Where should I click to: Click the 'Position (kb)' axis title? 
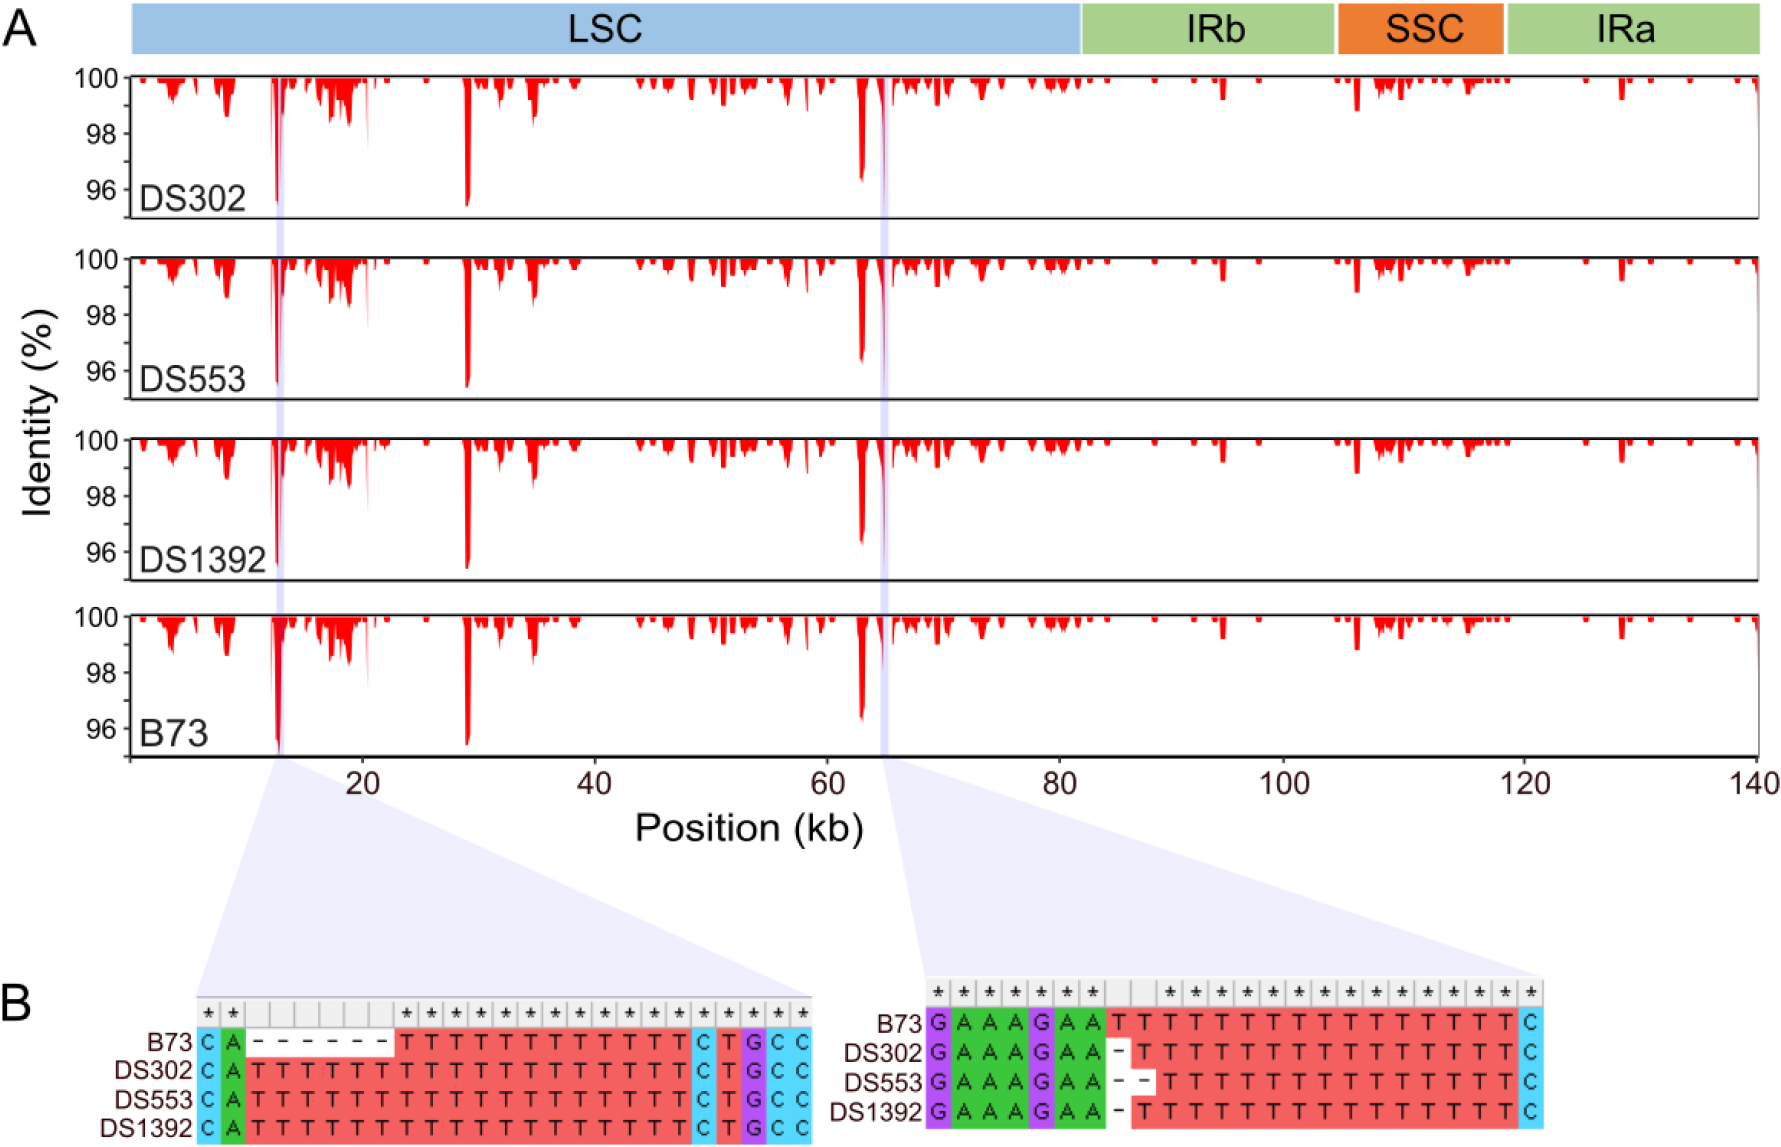click(749, 828)
